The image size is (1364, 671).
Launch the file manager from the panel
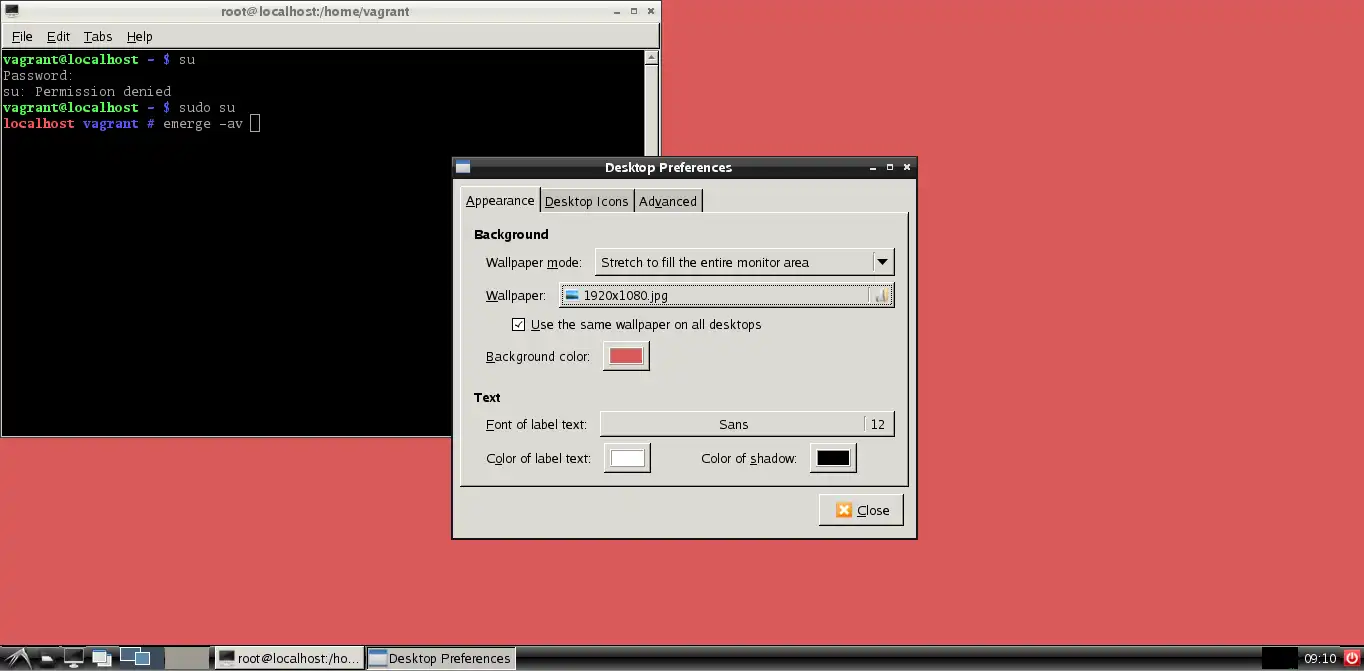click(47, 658)
